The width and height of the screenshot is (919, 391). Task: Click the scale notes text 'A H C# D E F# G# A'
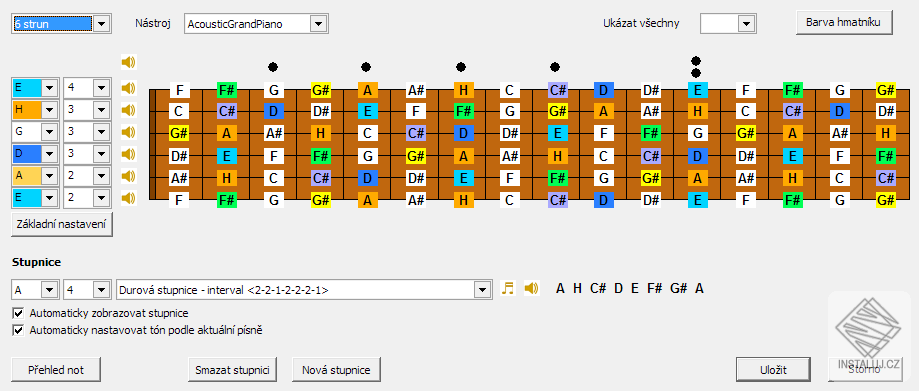pyautogui.click(x=630, y=288)
